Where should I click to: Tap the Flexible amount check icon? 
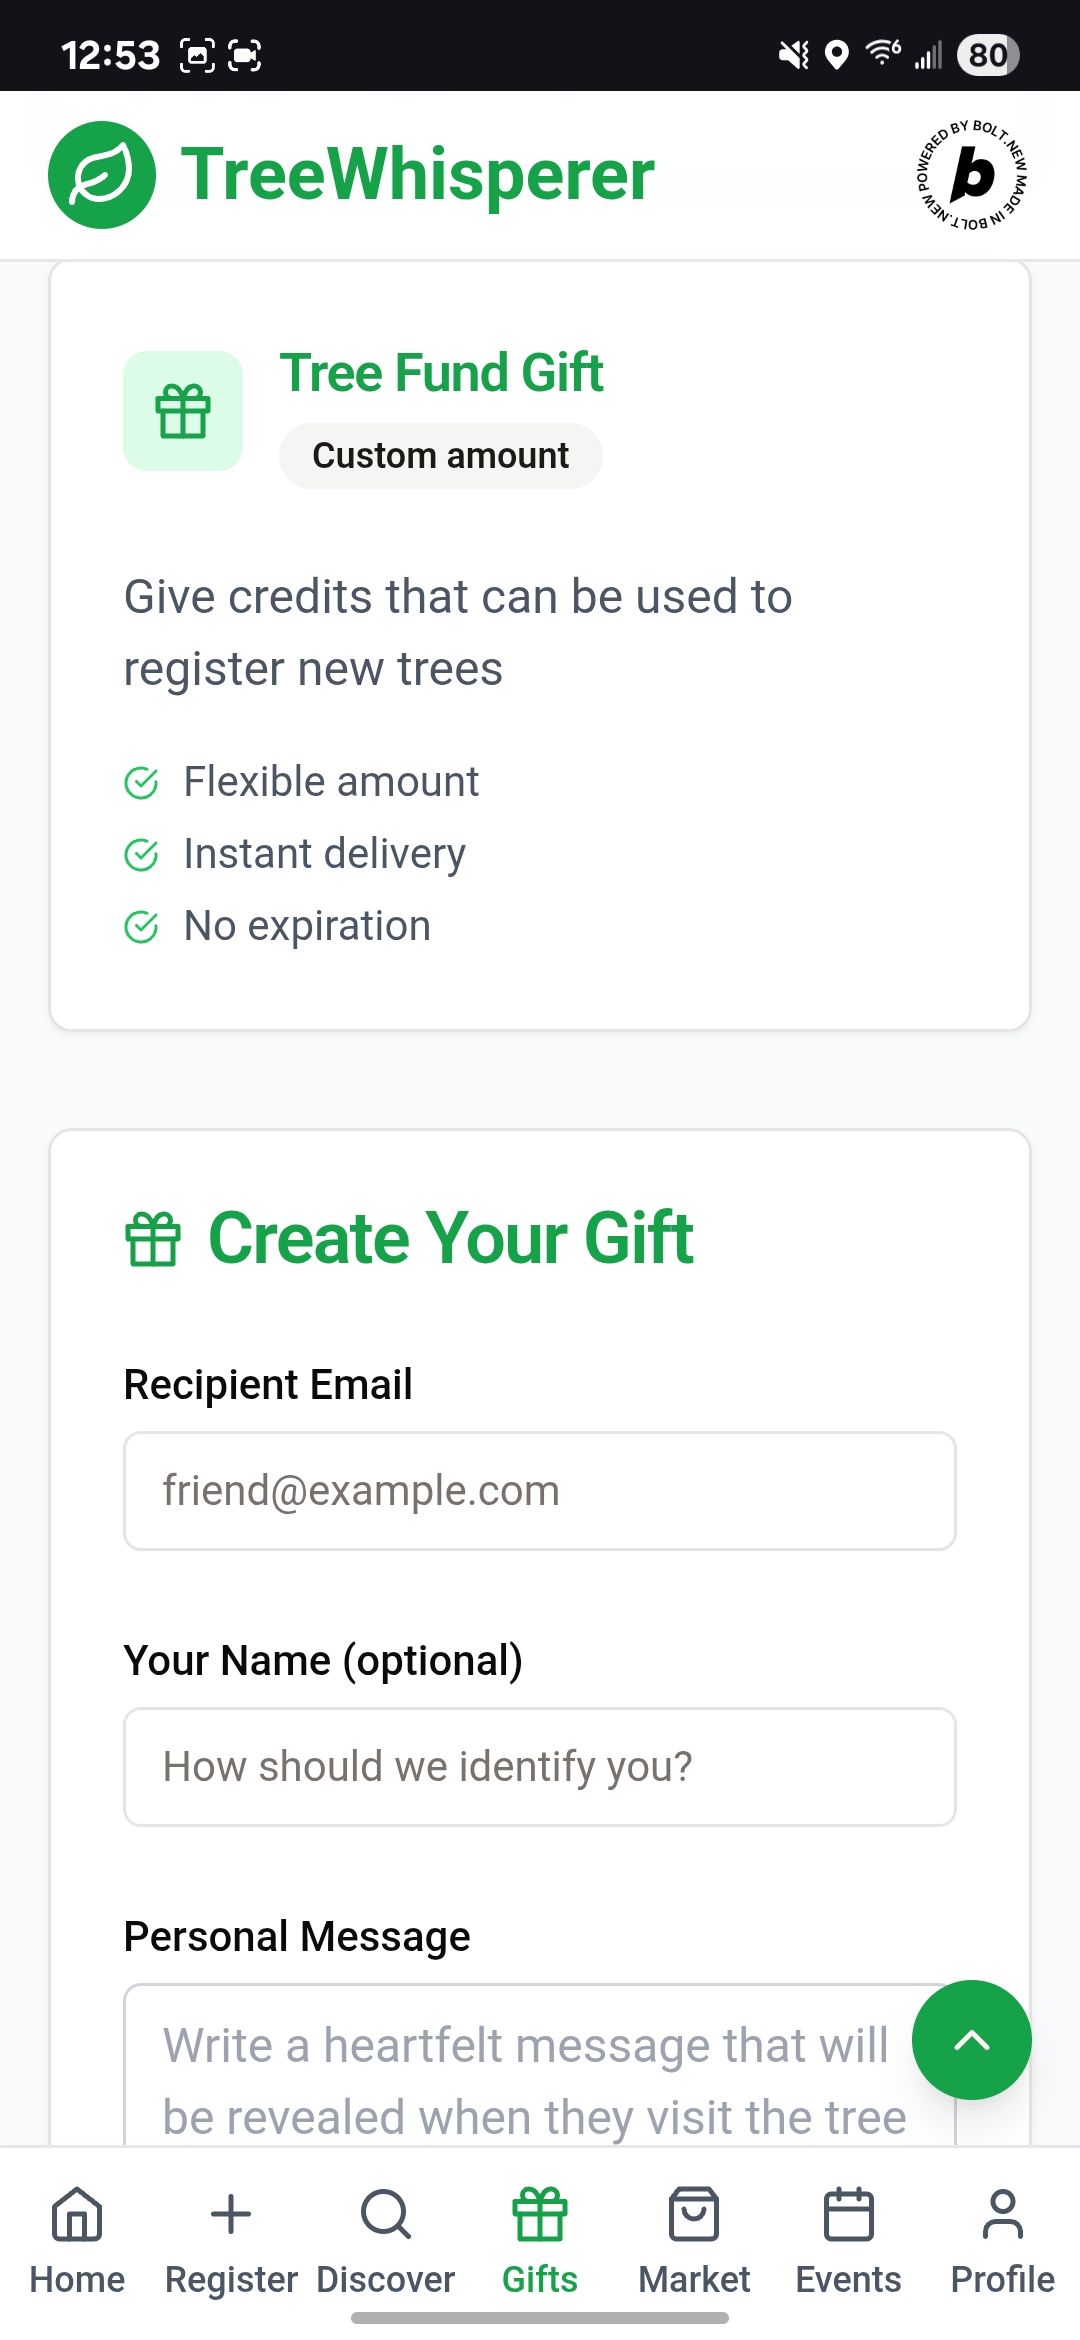click(141, 783)
